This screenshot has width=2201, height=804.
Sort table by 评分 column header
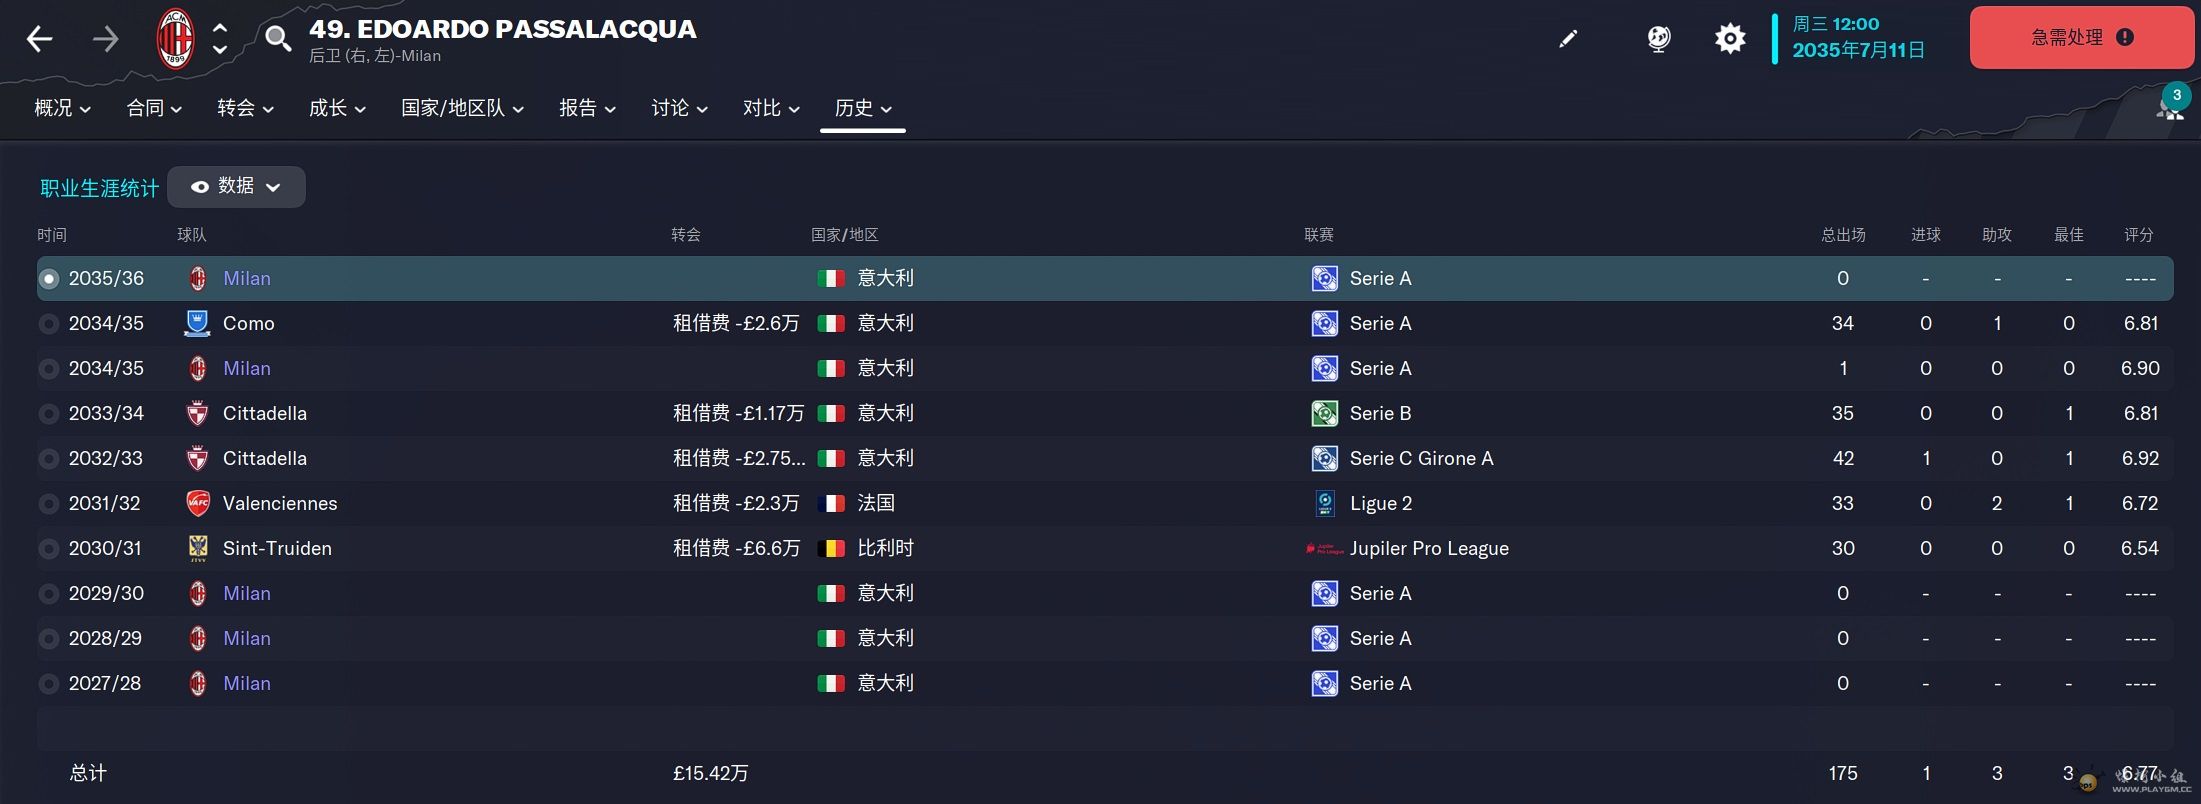[x=2139, y=235]
